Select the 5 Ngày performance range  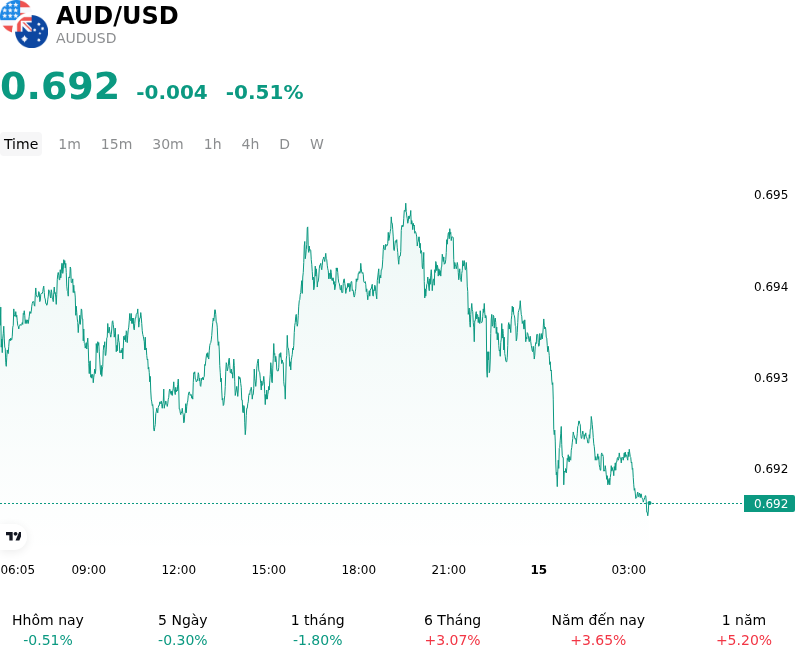pyautogui.click(x=183, y=630)
